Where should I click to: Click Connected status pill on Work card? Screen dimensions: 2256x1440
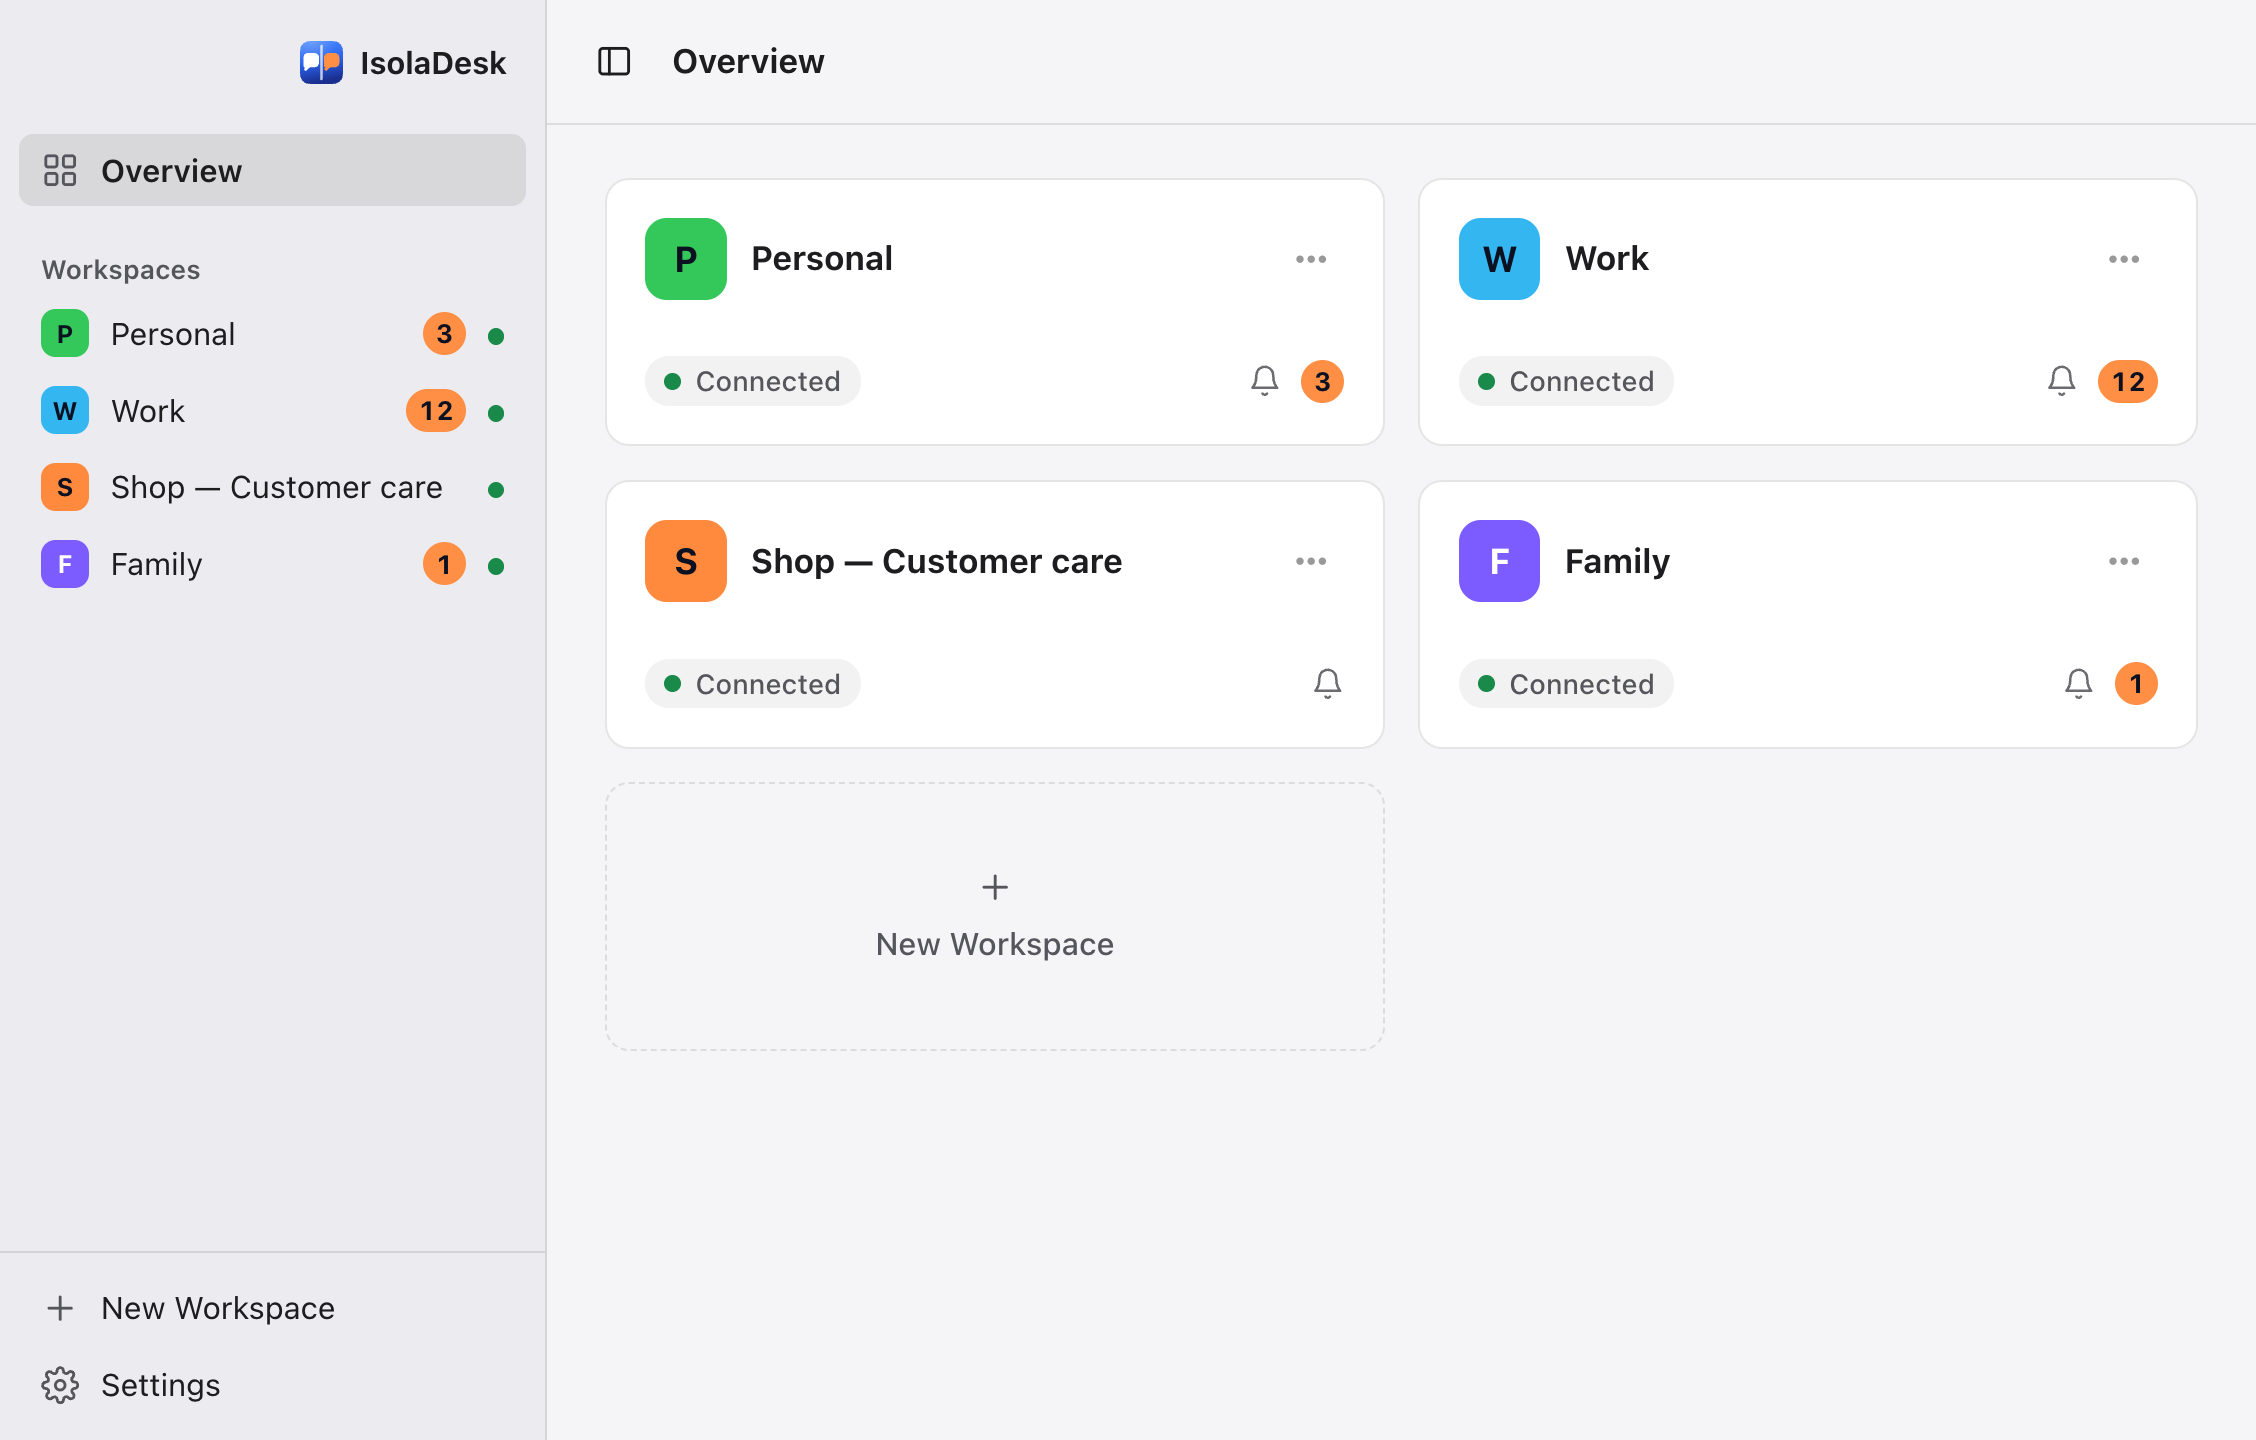[1566, 381]
